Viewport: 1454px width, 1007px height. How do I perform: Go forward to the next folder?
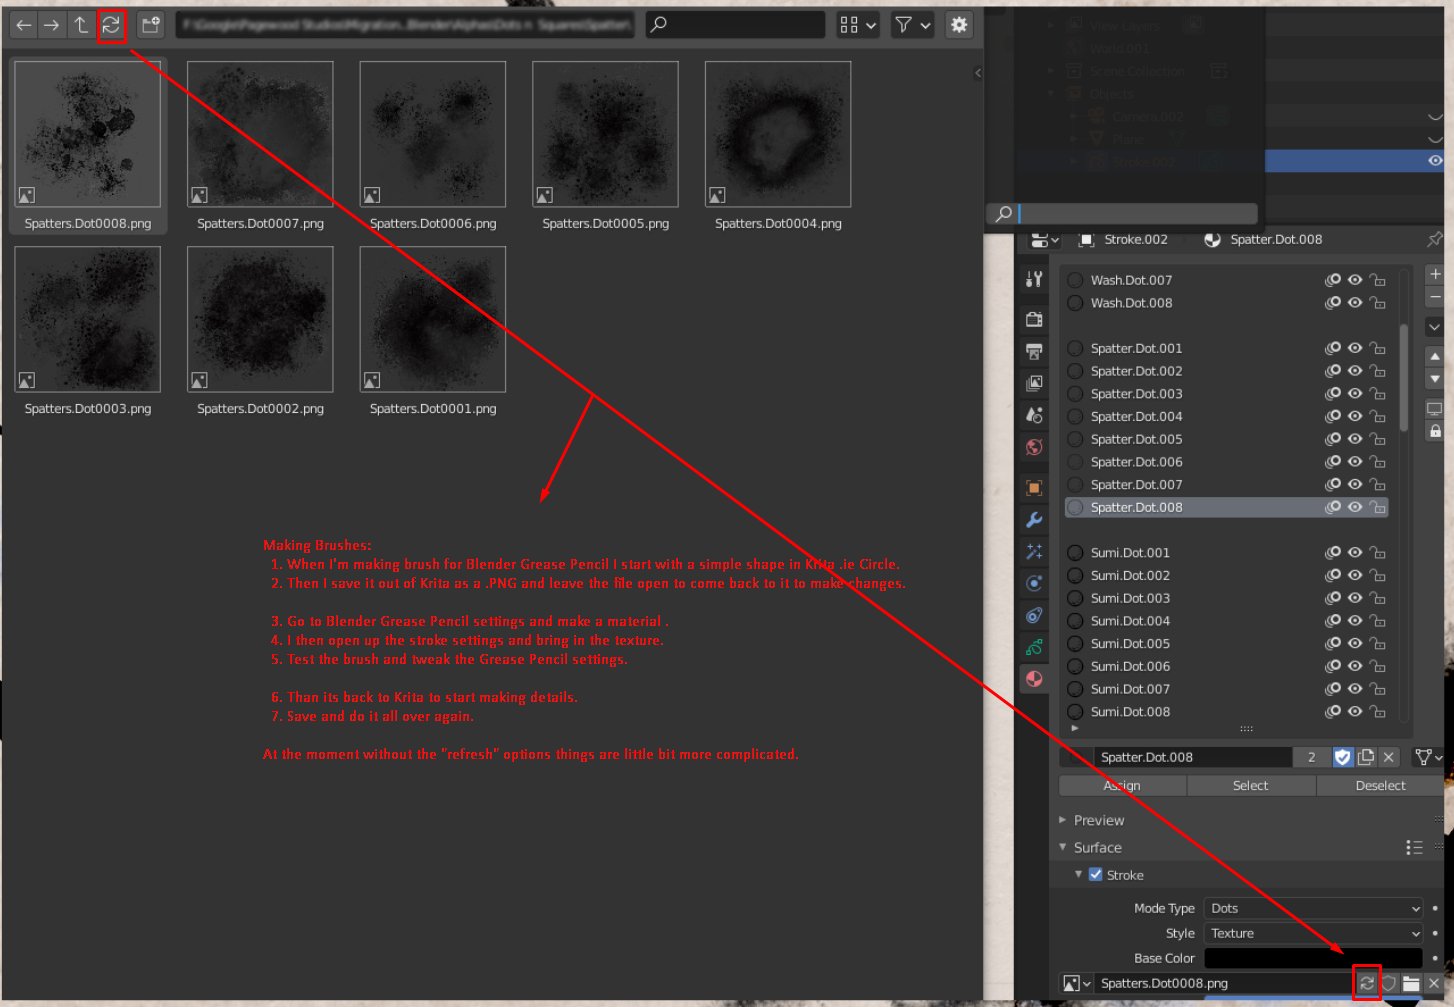[51, 25]
